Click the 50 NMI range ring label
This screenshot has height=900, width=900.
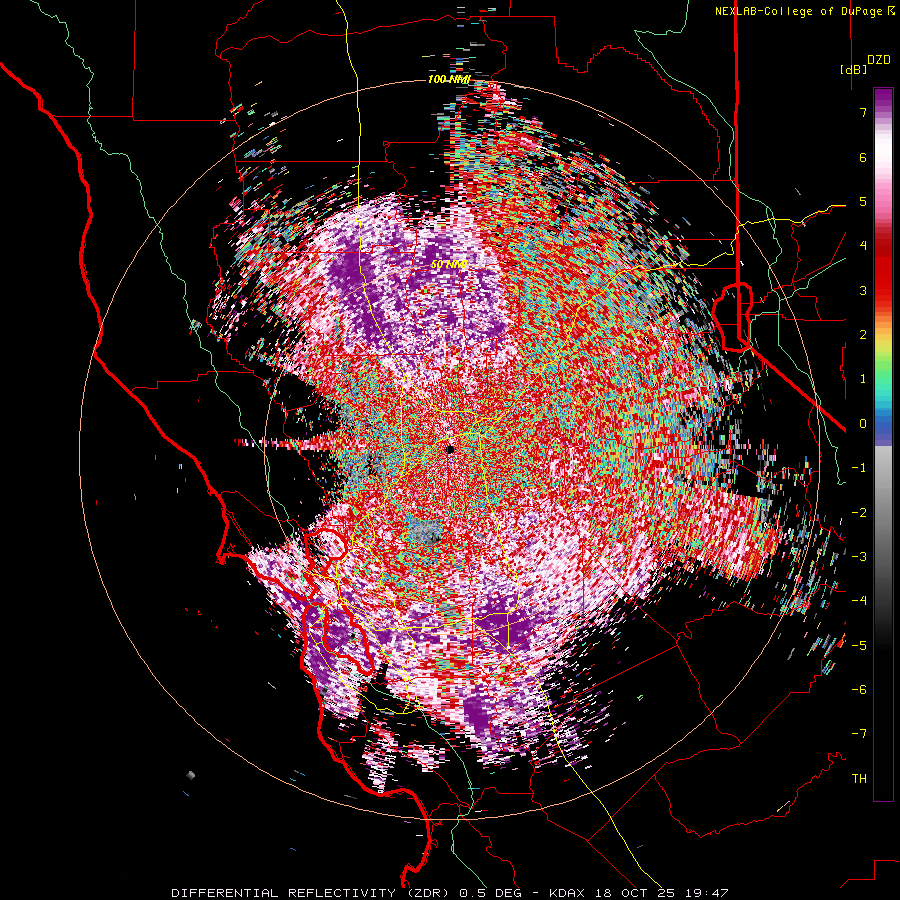pyautogui.click(x=449, y=265)
